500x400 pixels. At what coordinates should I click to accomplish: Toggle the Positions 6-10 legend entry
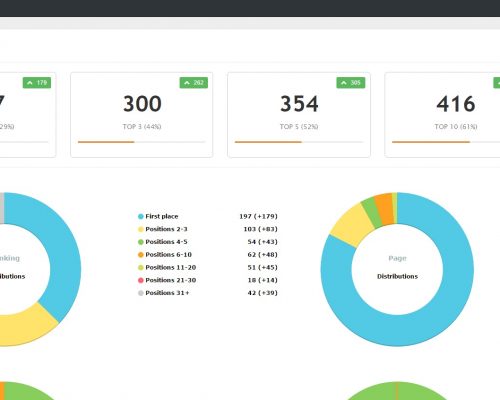point(165,255)
